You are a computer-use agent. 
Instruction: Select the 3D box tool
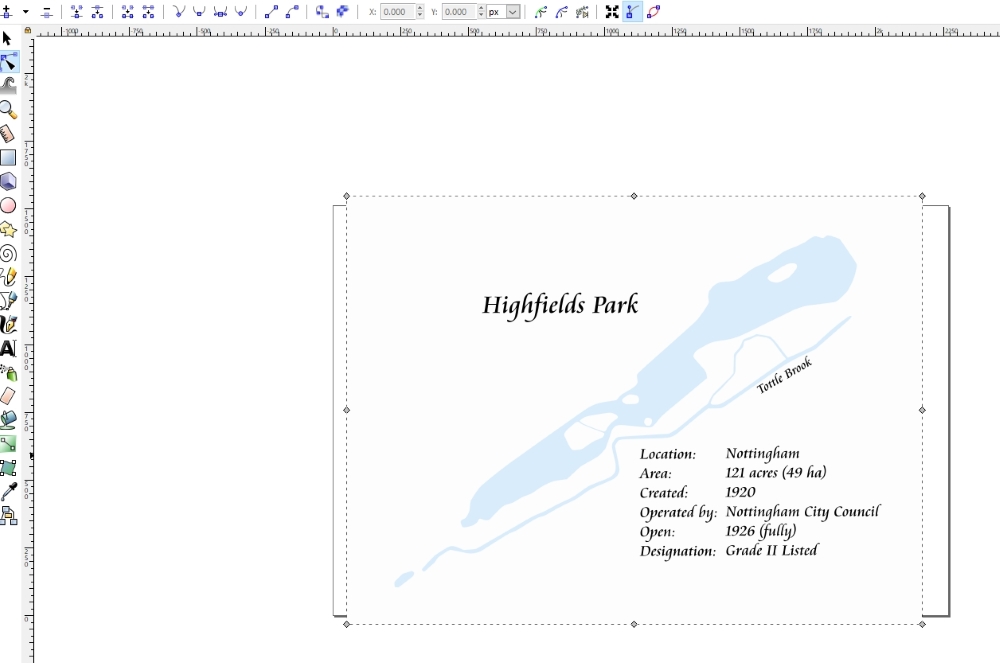(x=8, y=182)
